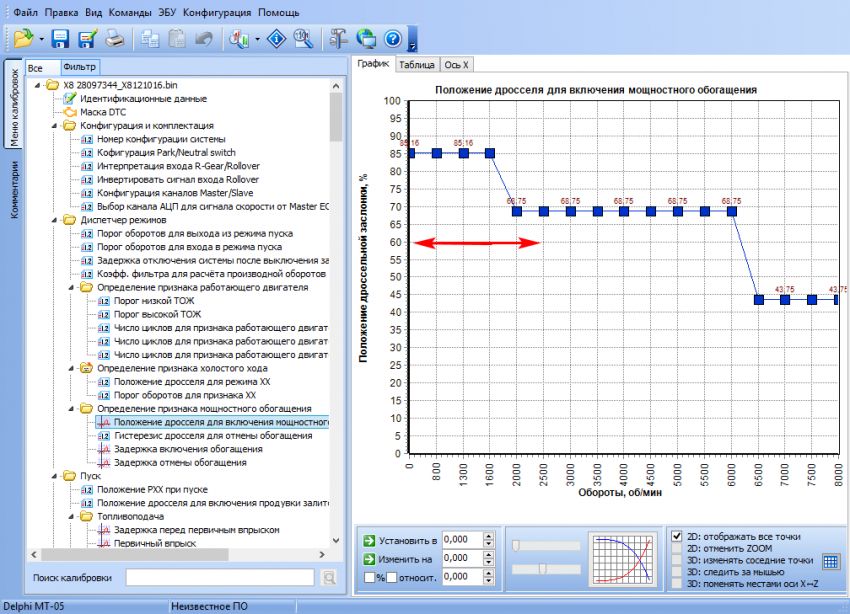Select Порог оборотов для признака ХХ
The height and width of the screenshot is (614, 850).
(185, 395)
